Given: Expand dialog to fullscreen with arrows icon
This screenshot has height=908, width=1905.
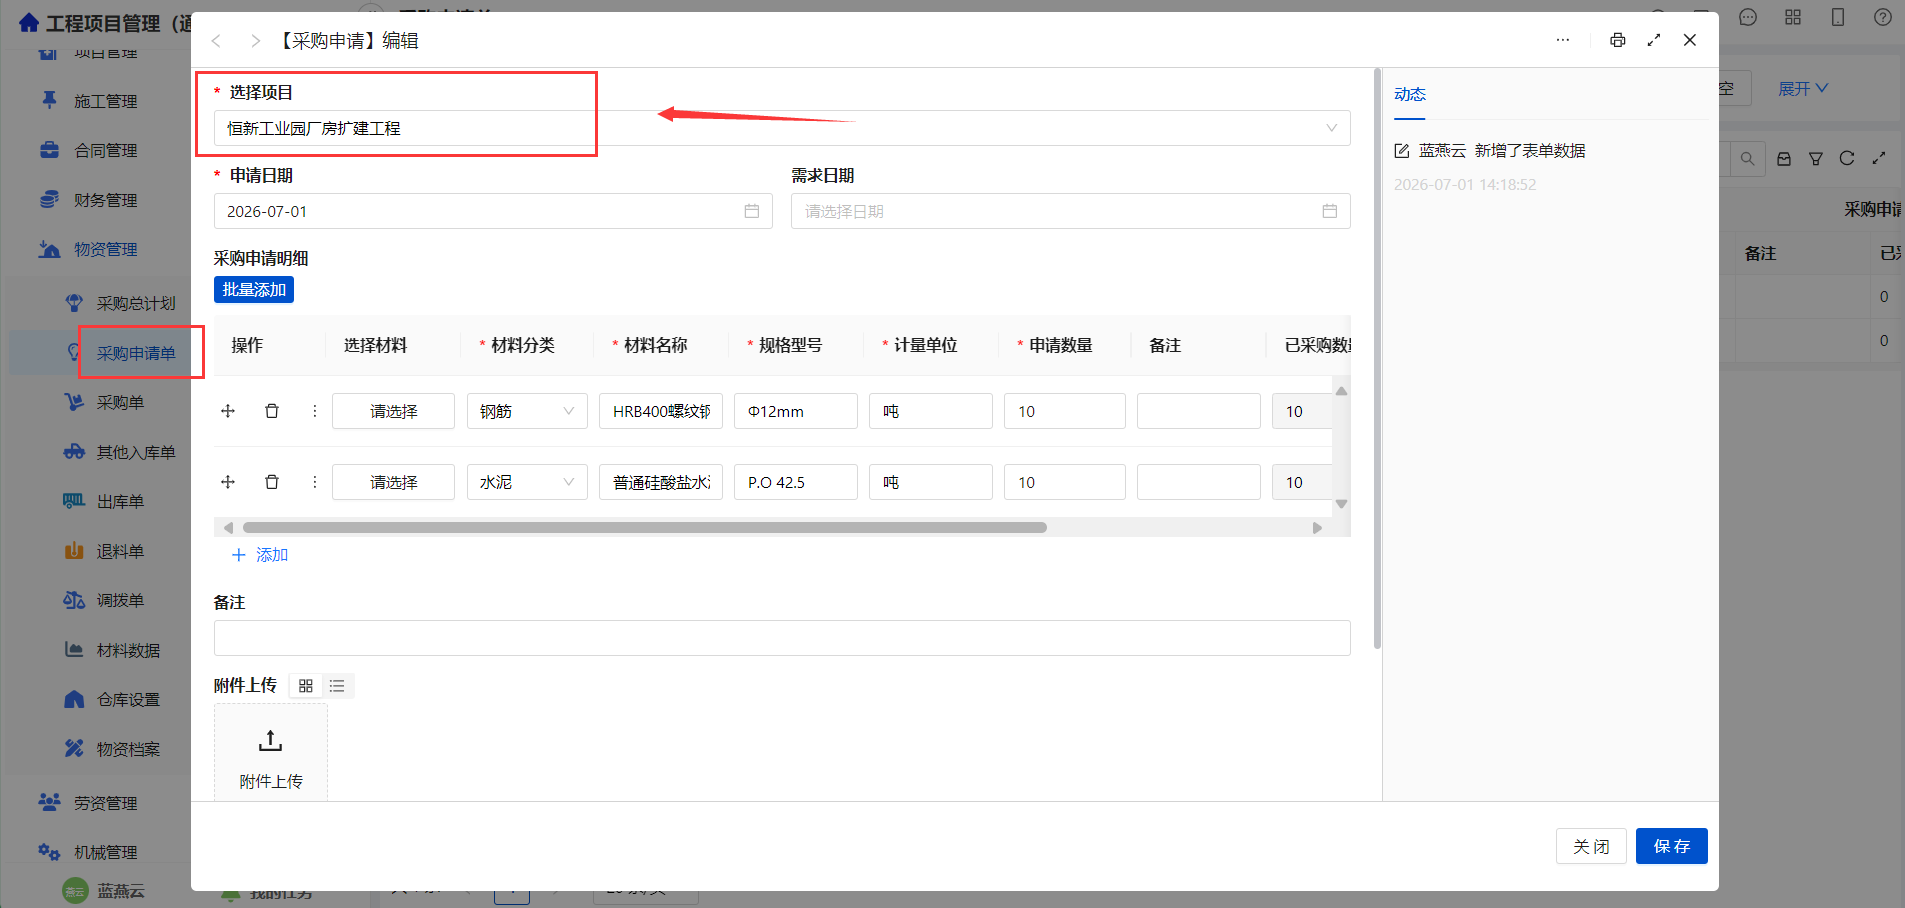Looking at the screenshot, I should tap(1654, 40).
